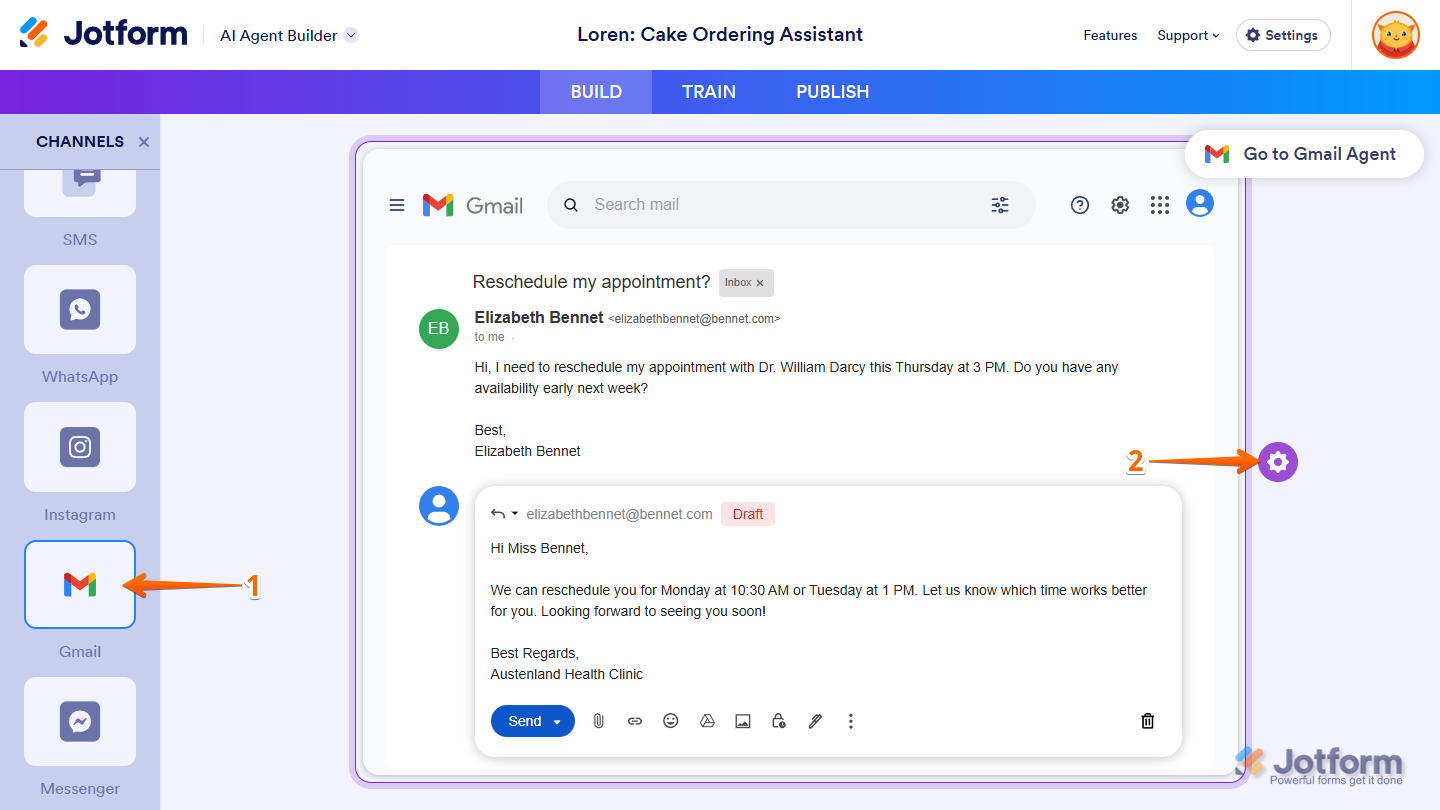Switch to the BUILD tab
Image resolution: width=1440 pixels, height=810 pixels.
[x=596, y=92]
